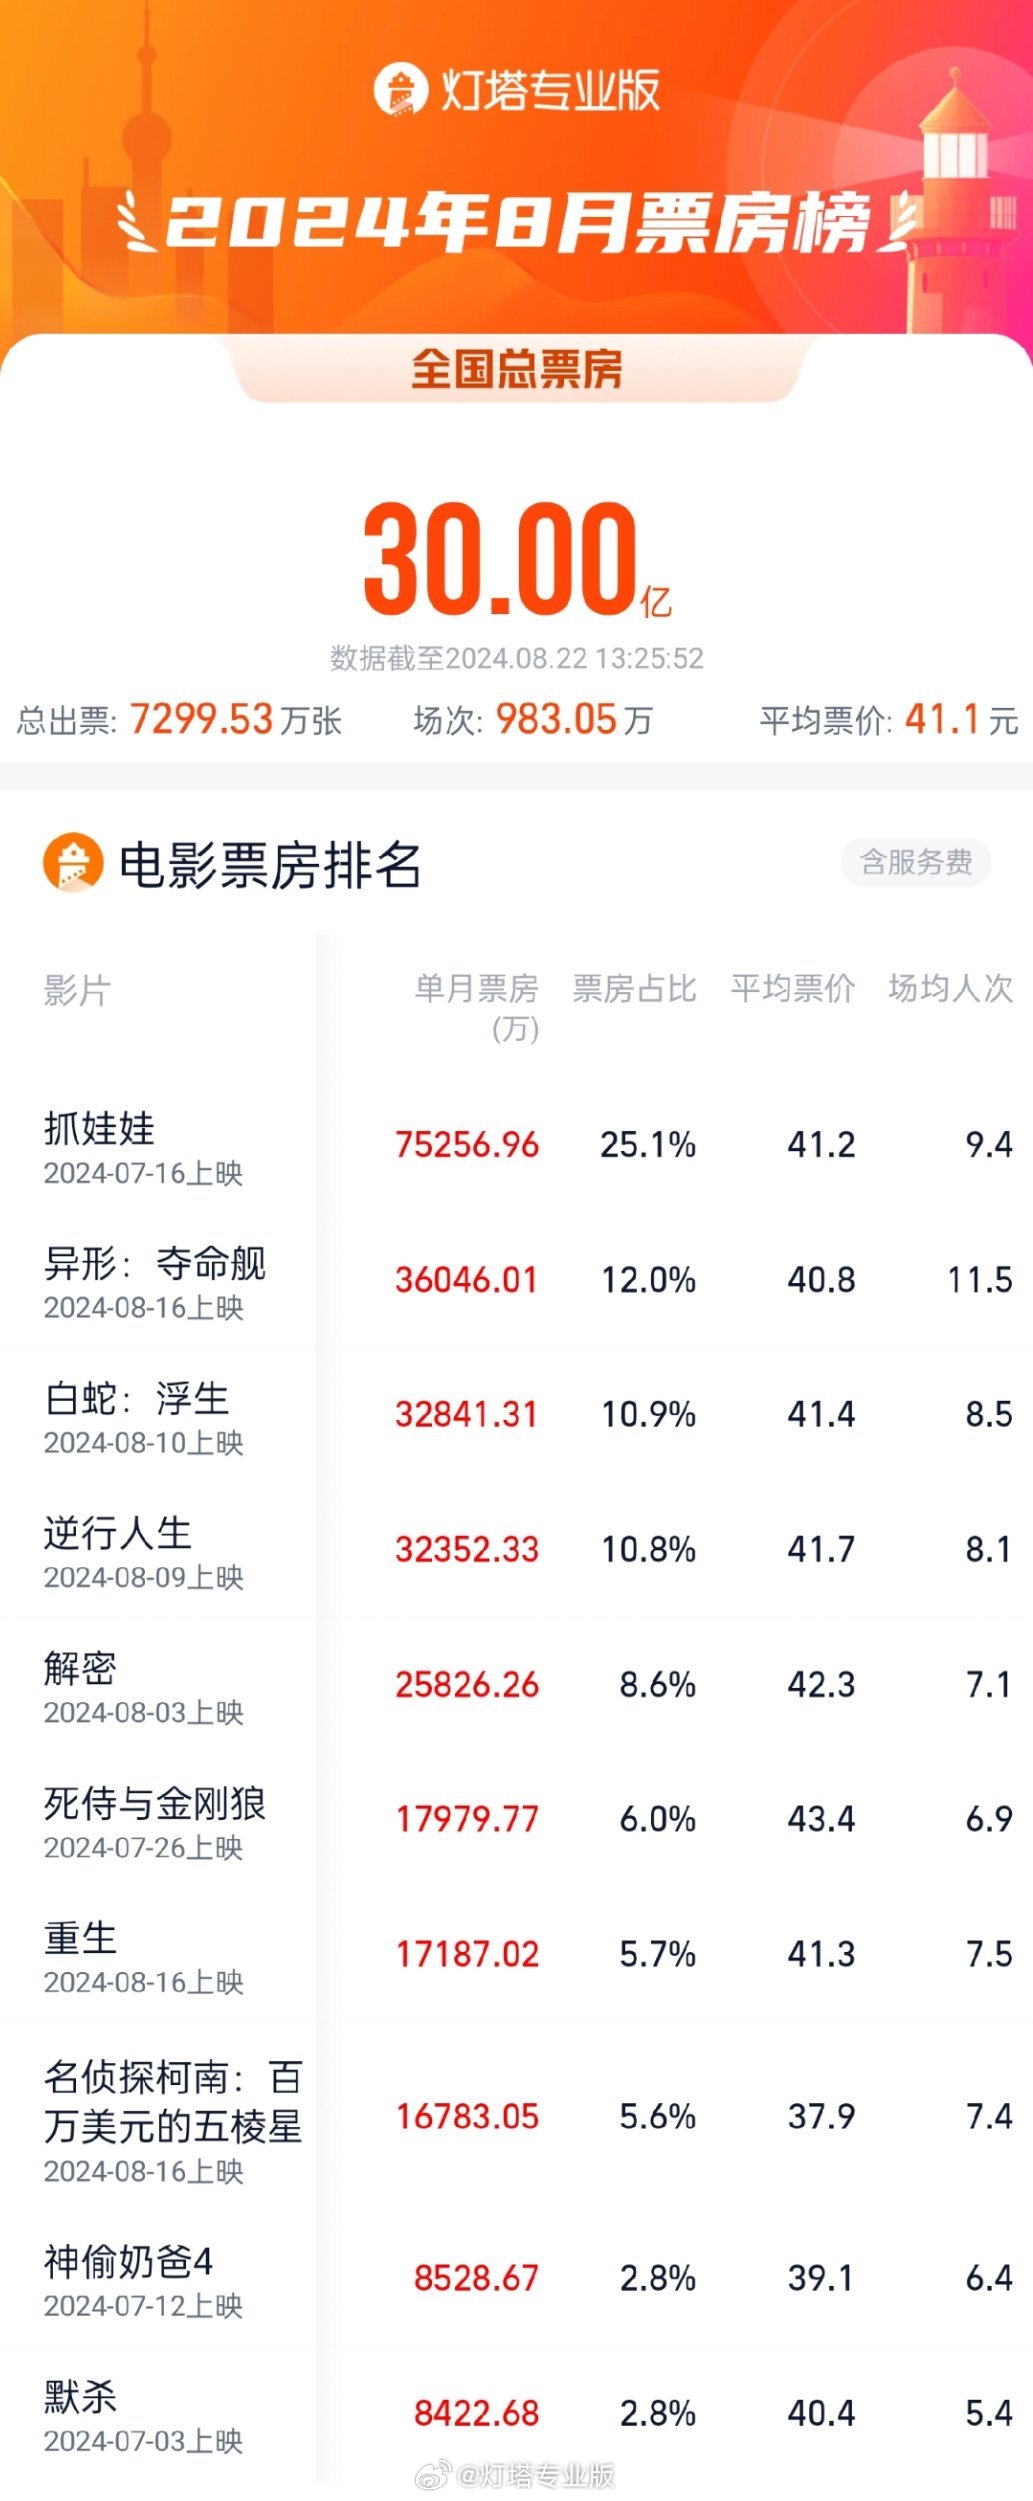
Task: Open 白蛇：浮生 movie details
Action: 137,1399
